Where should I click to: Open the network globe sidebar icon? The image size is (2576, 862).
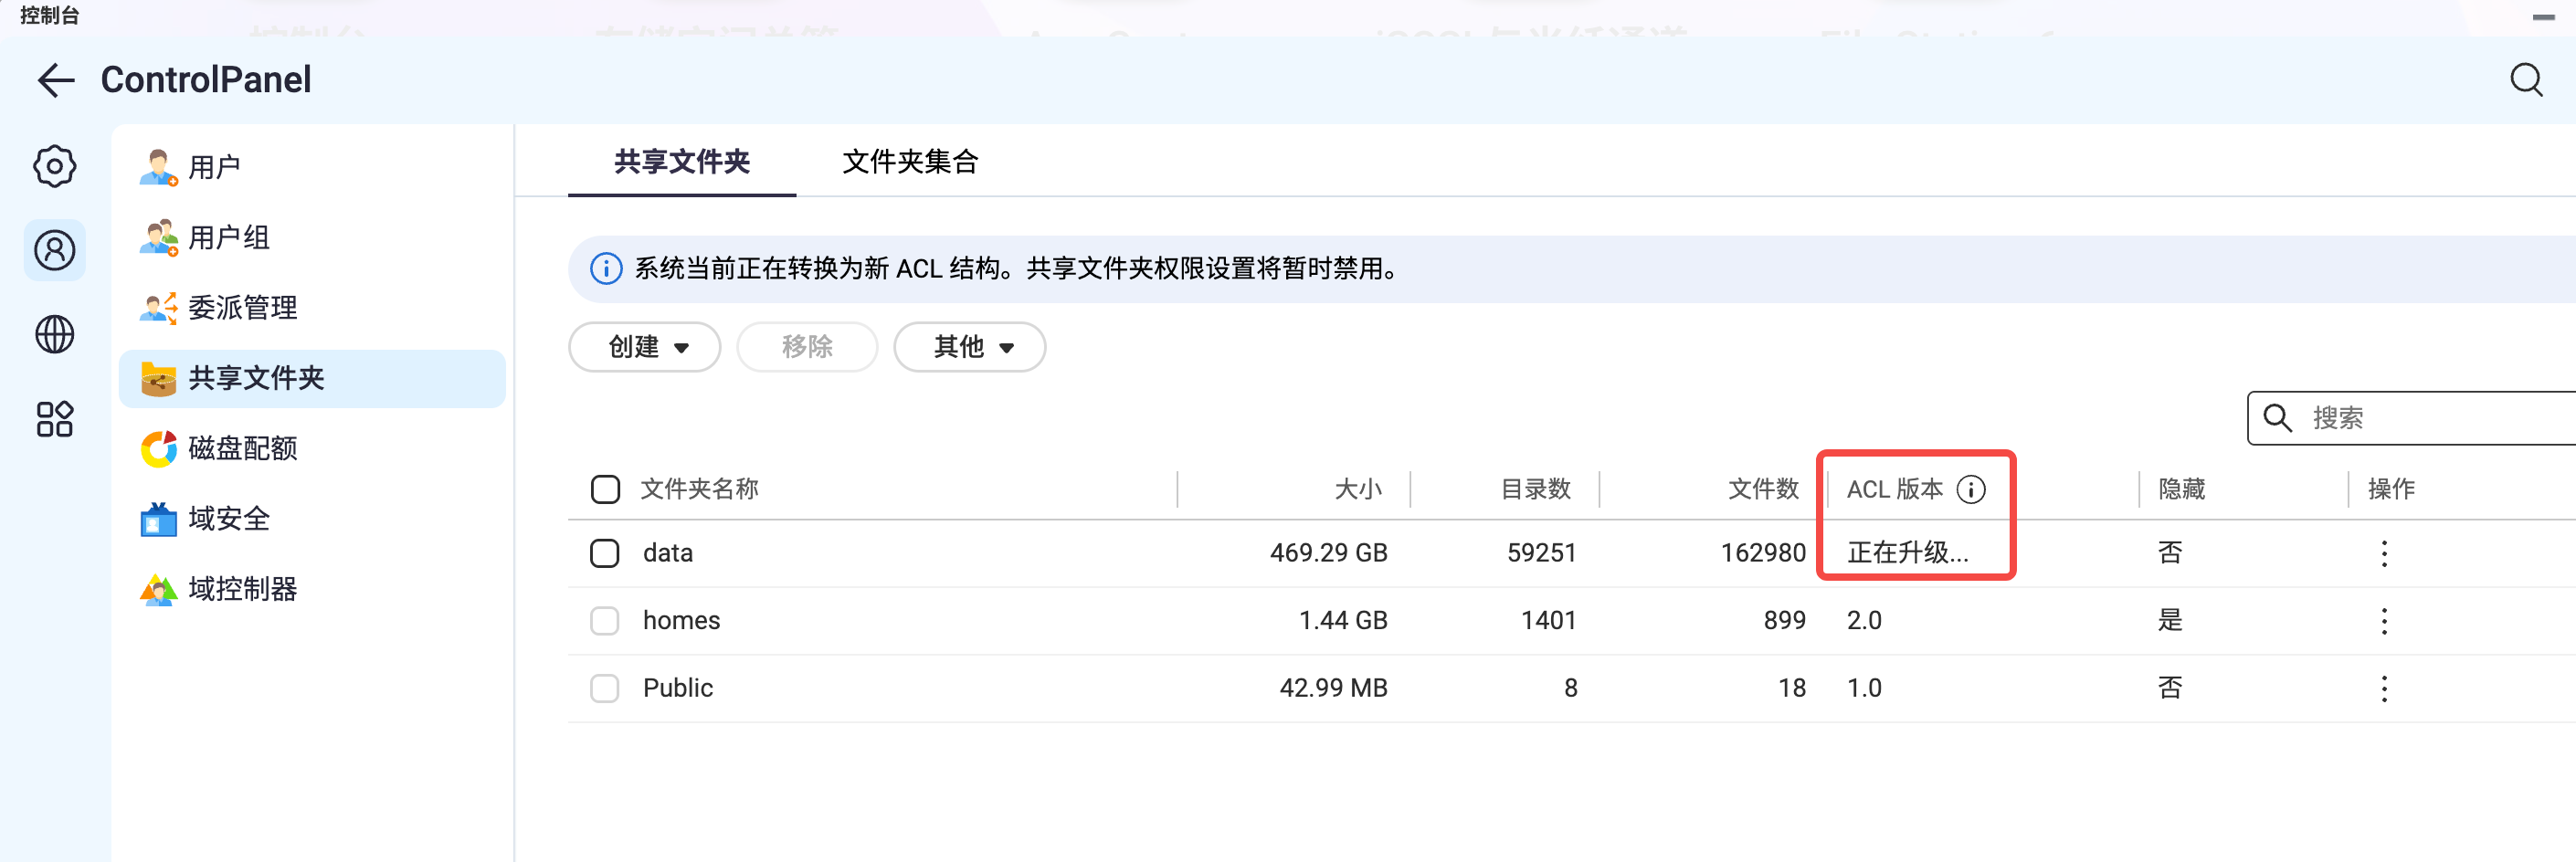55,334
